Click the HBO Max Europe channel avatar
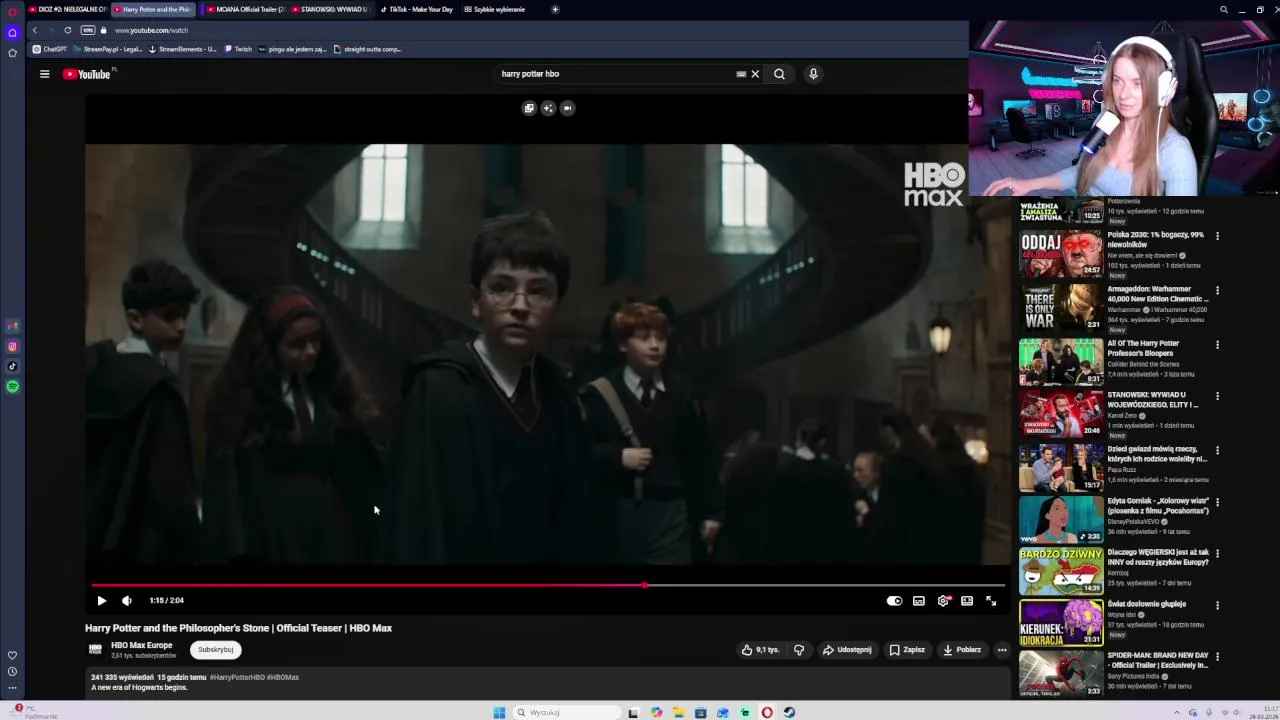Viewport: 1280px width, 720px height. click(x=95, y=650)
